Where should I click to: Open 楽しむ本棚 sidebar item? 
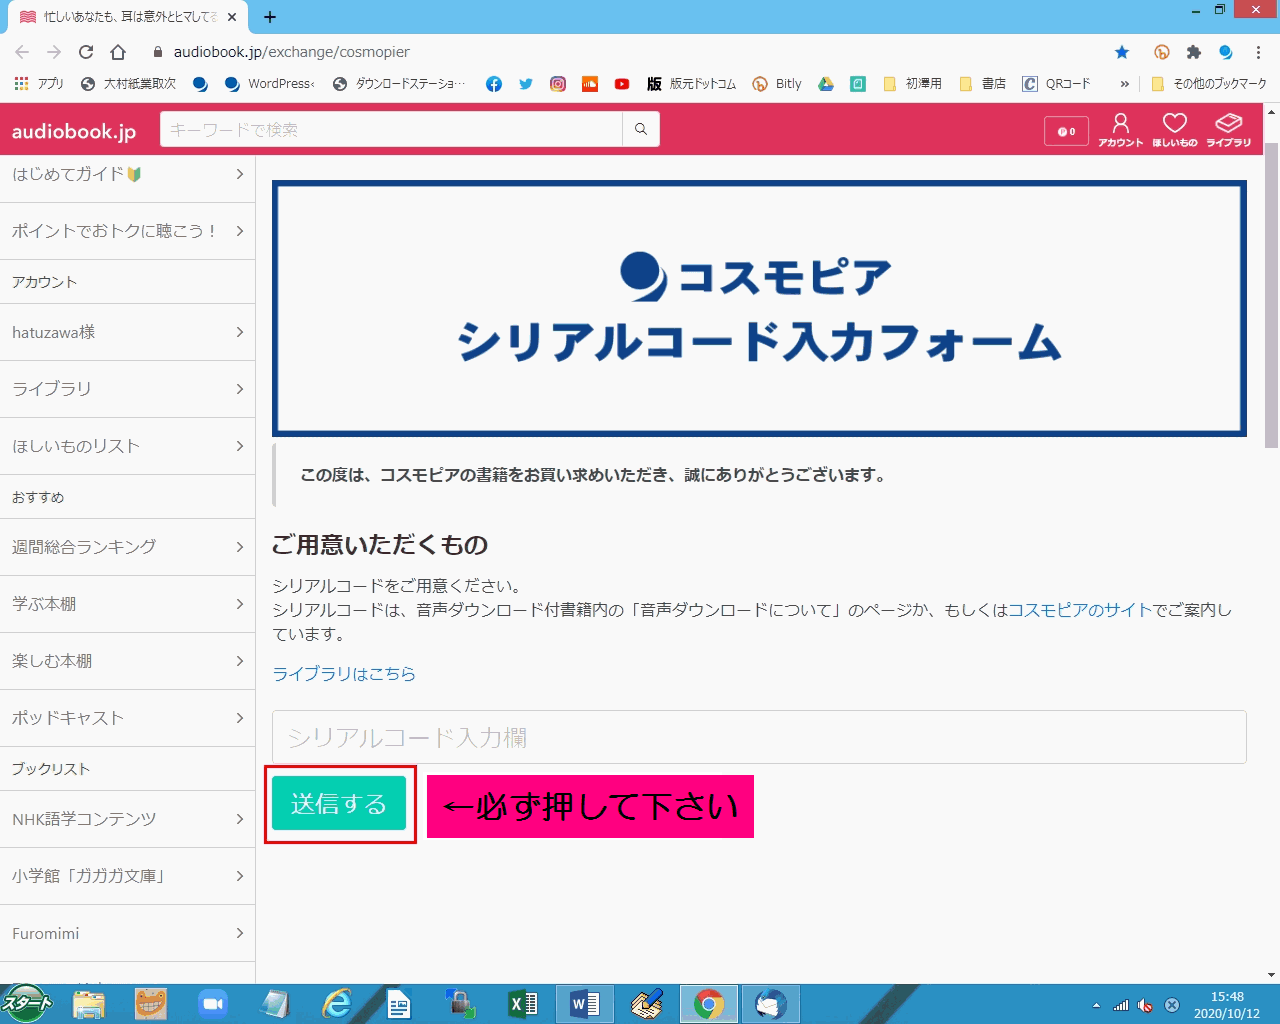point(127,661)
